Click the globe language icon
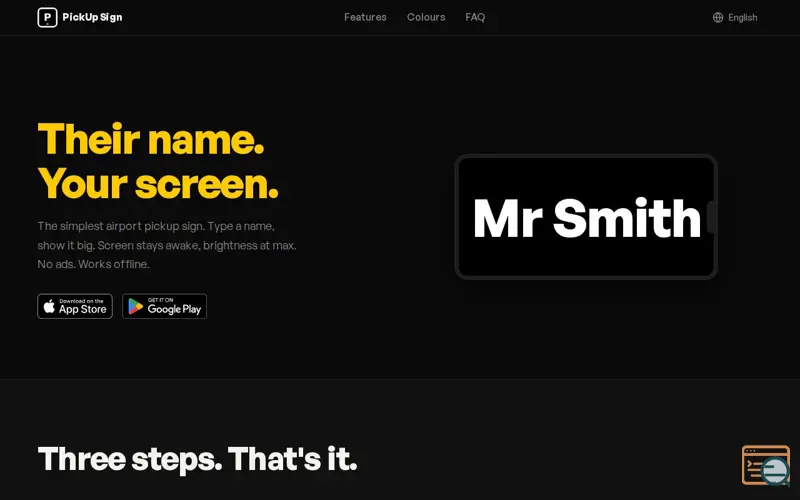Screen dimensions: 800x500 coord(718,17)
